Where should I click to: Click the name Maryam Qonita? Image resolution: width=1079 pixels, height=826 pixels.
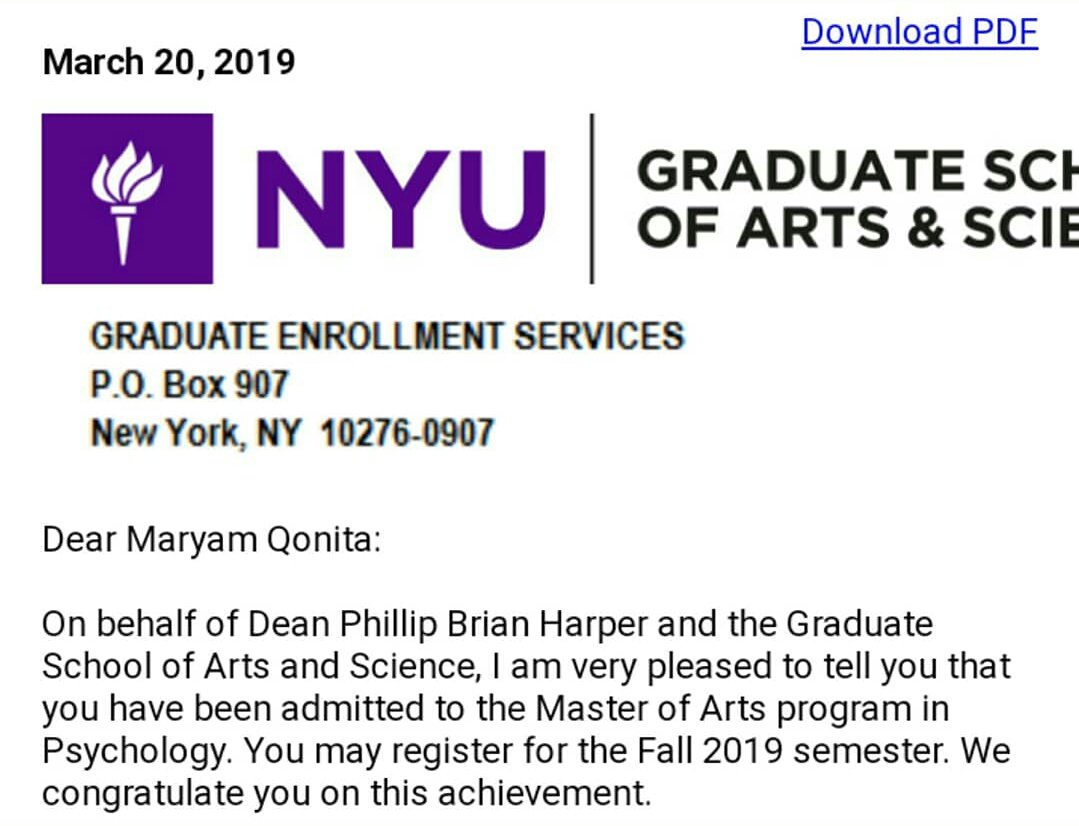tap(250, 541)
